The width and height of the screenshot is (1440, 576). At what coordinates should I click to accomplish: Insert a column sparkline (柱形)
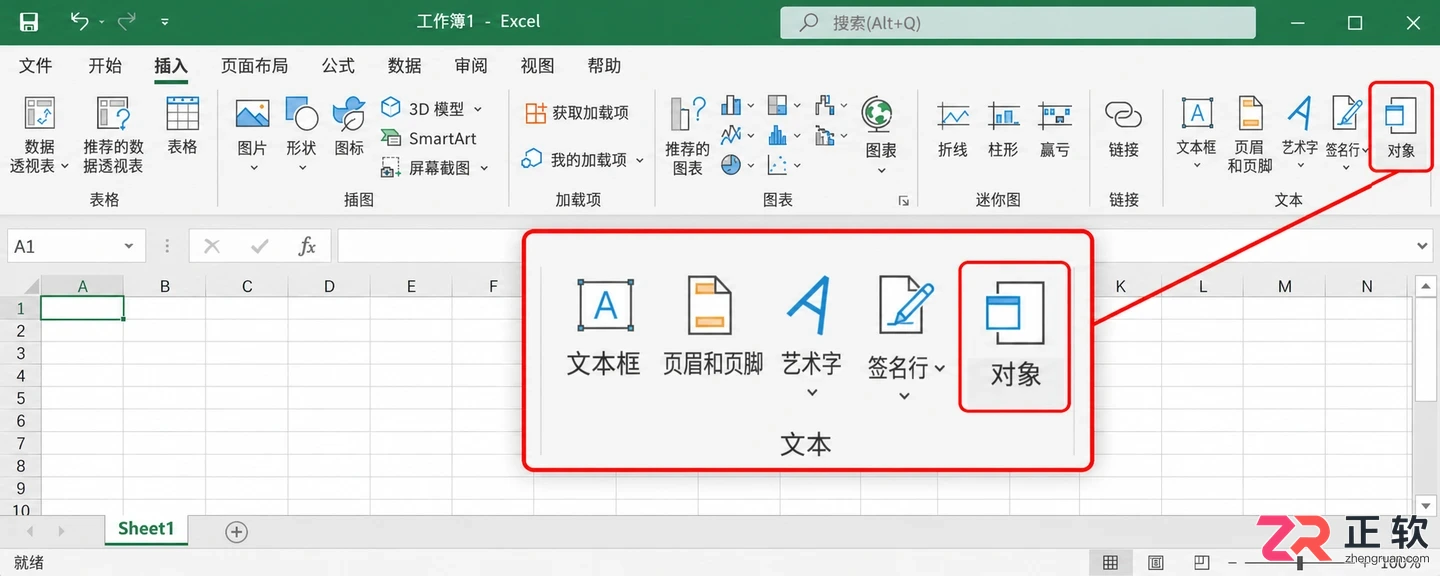1003,128
